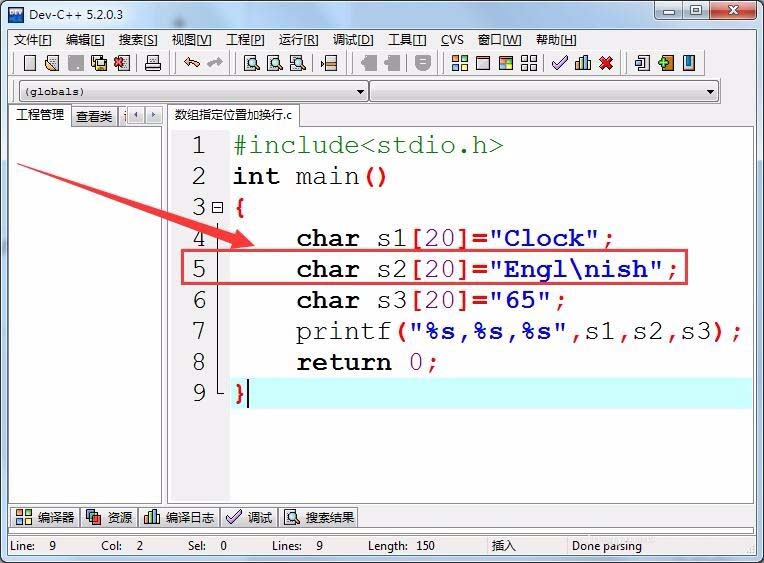764x563 pixels.
Task: Click the greyed Redo arrow icon
Action: [x=214, y=63]
